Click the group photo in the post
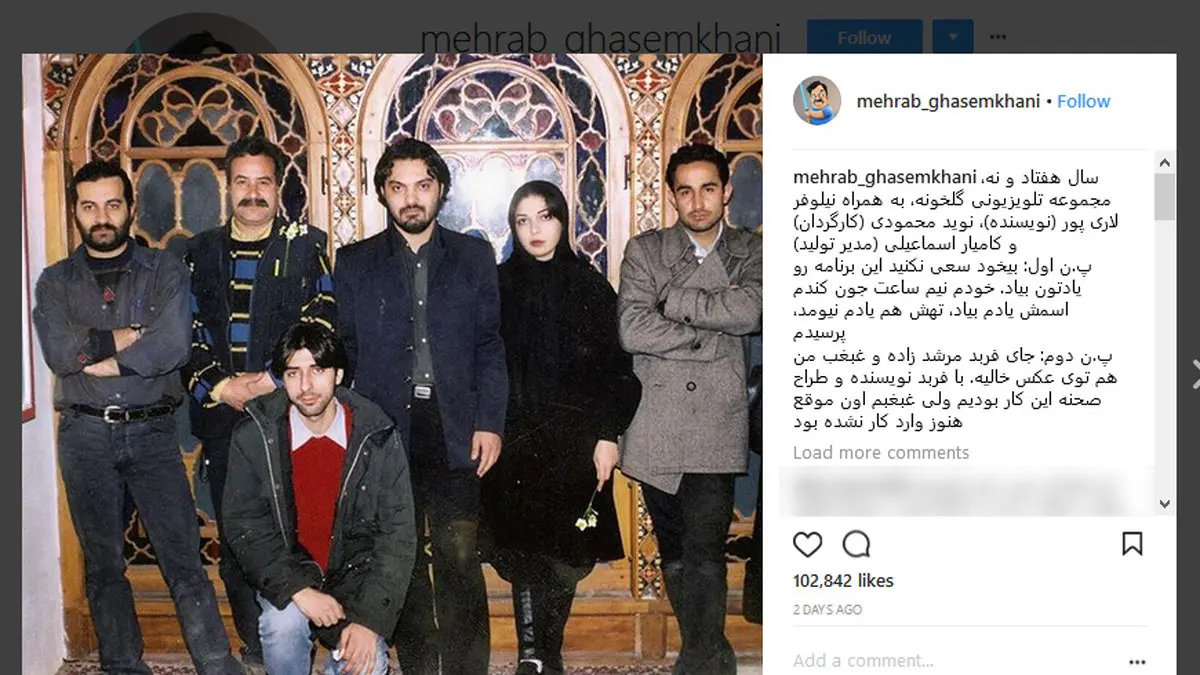1200x675 pixels. (392, 364)
